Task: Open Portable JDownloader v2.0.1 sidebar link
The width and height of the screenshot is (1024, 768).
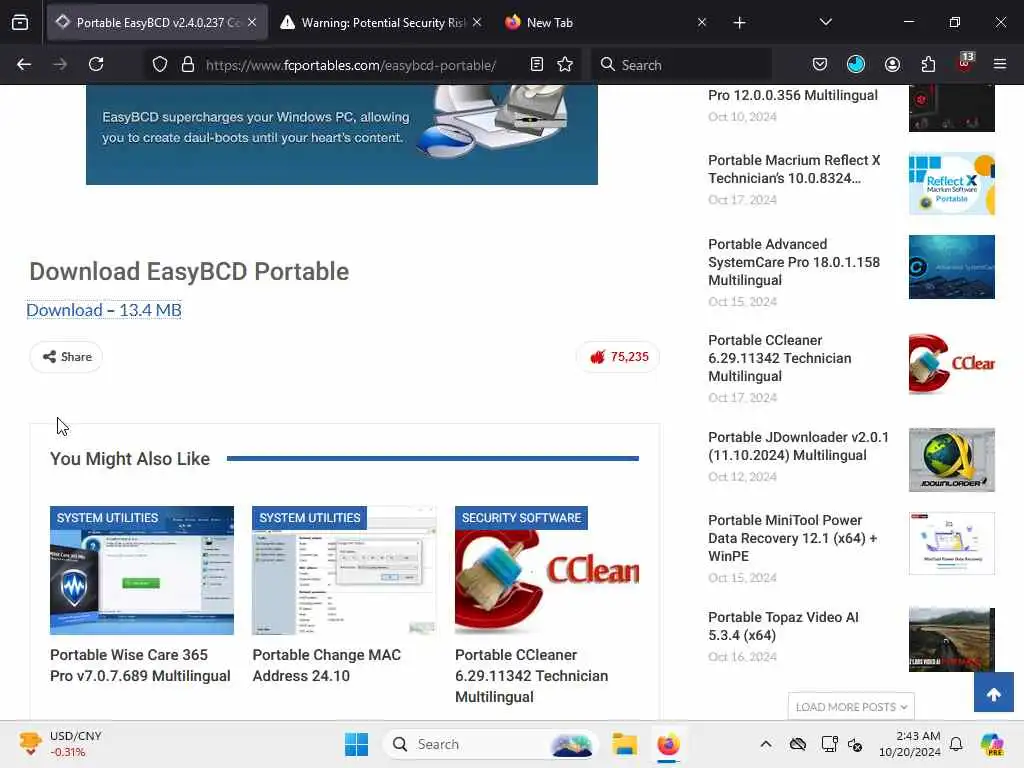Action: click(x=798, y=446)
